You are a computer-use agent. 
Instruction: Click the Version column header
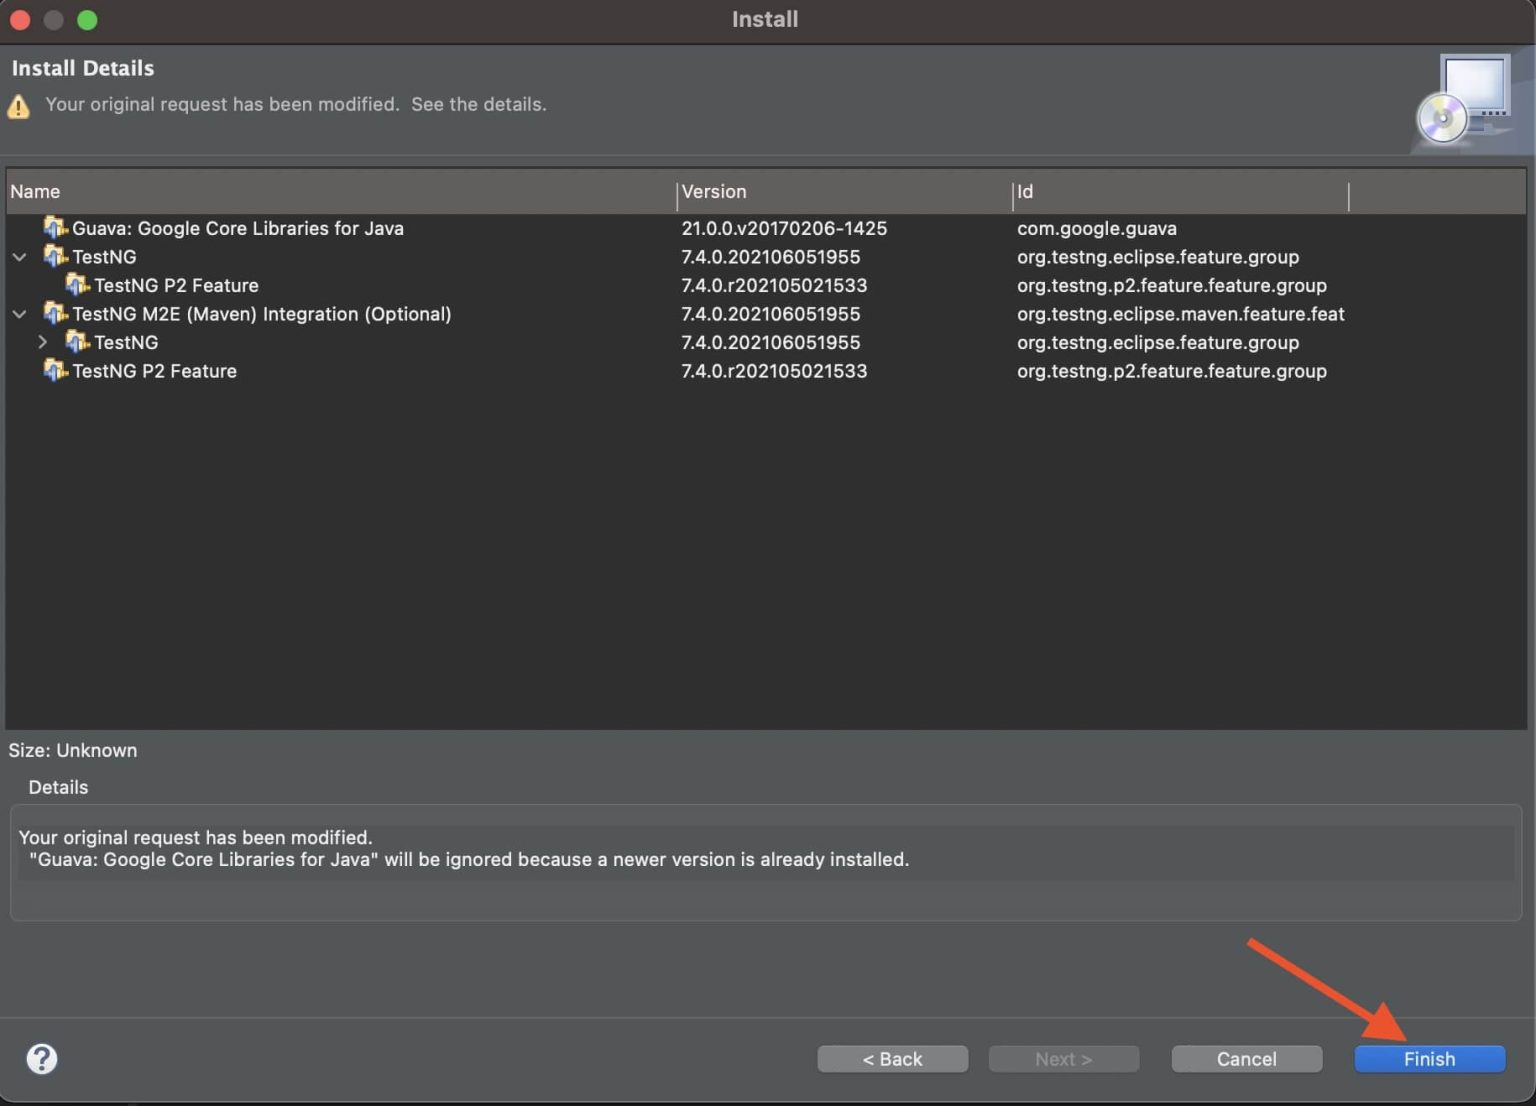(x=713, y=191)
